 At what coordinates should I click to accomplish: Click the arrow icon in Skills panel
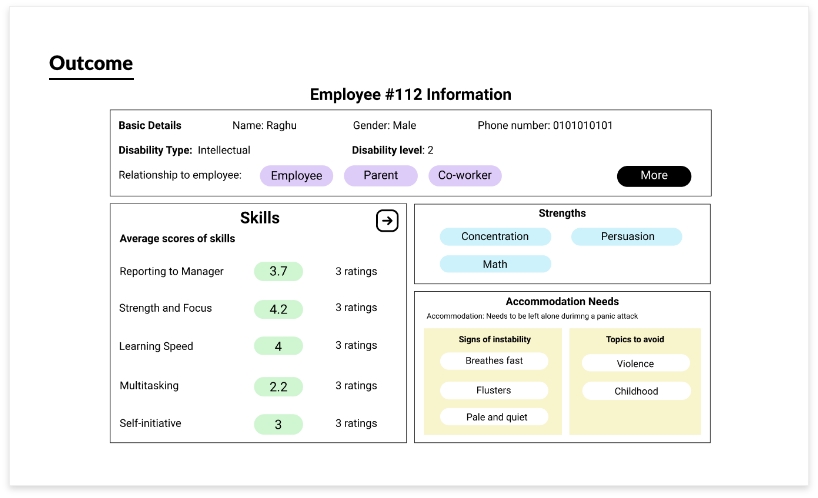(387, 221)
